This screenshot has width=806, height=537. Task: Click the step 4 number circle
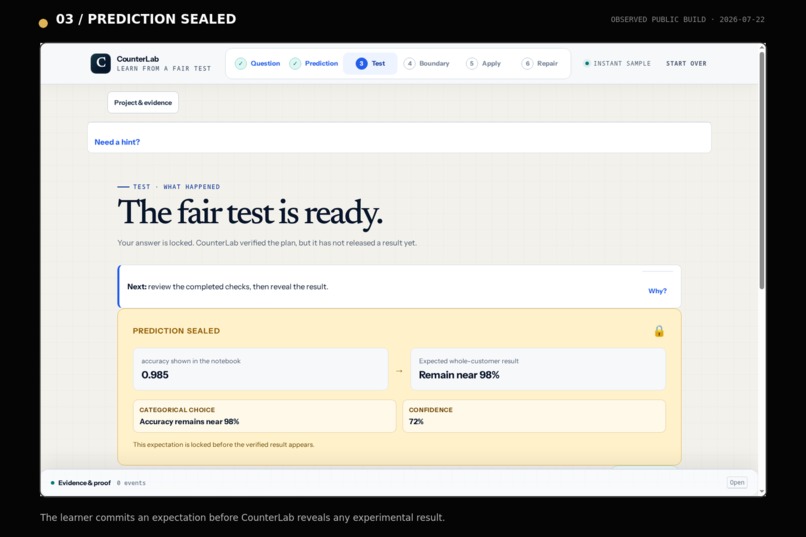pyautogui.click(x=410, y=64)
